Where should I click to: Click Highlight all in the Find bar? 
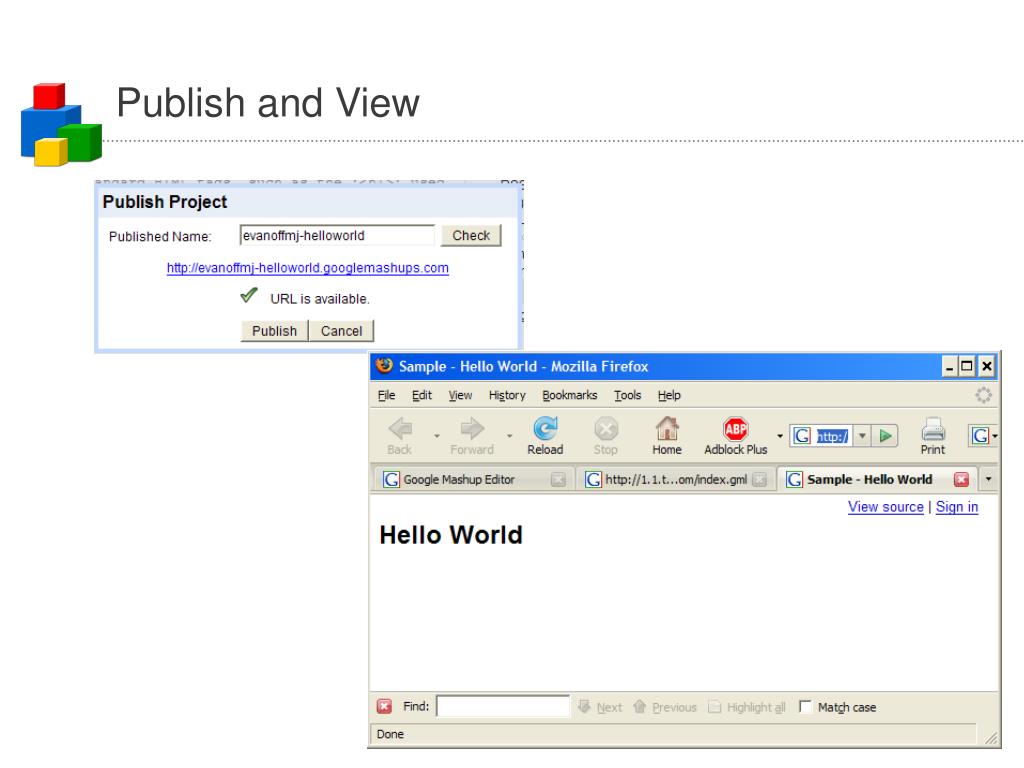pos(747,707)
